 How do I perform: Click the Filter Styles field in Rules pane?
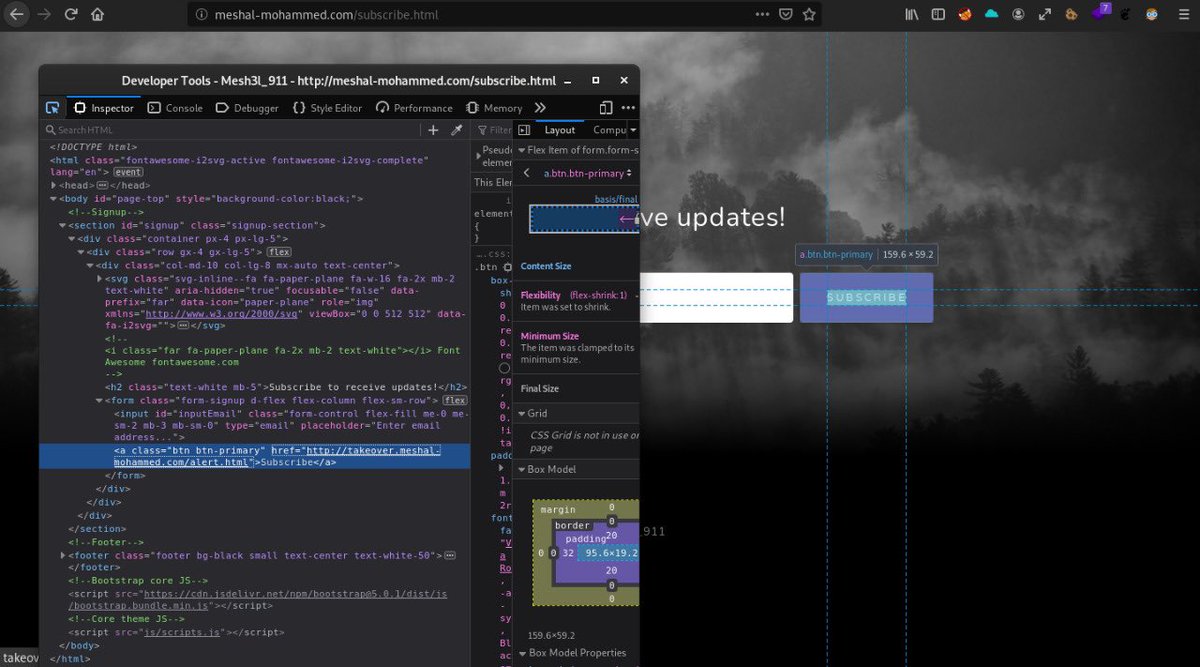tap(492, 130)
